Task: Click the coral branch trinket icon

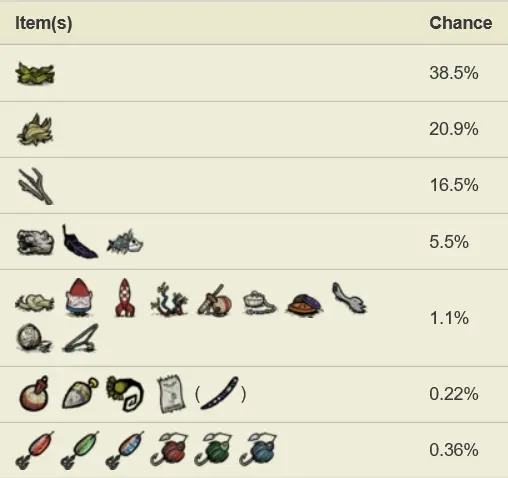Action: (169, 299)
